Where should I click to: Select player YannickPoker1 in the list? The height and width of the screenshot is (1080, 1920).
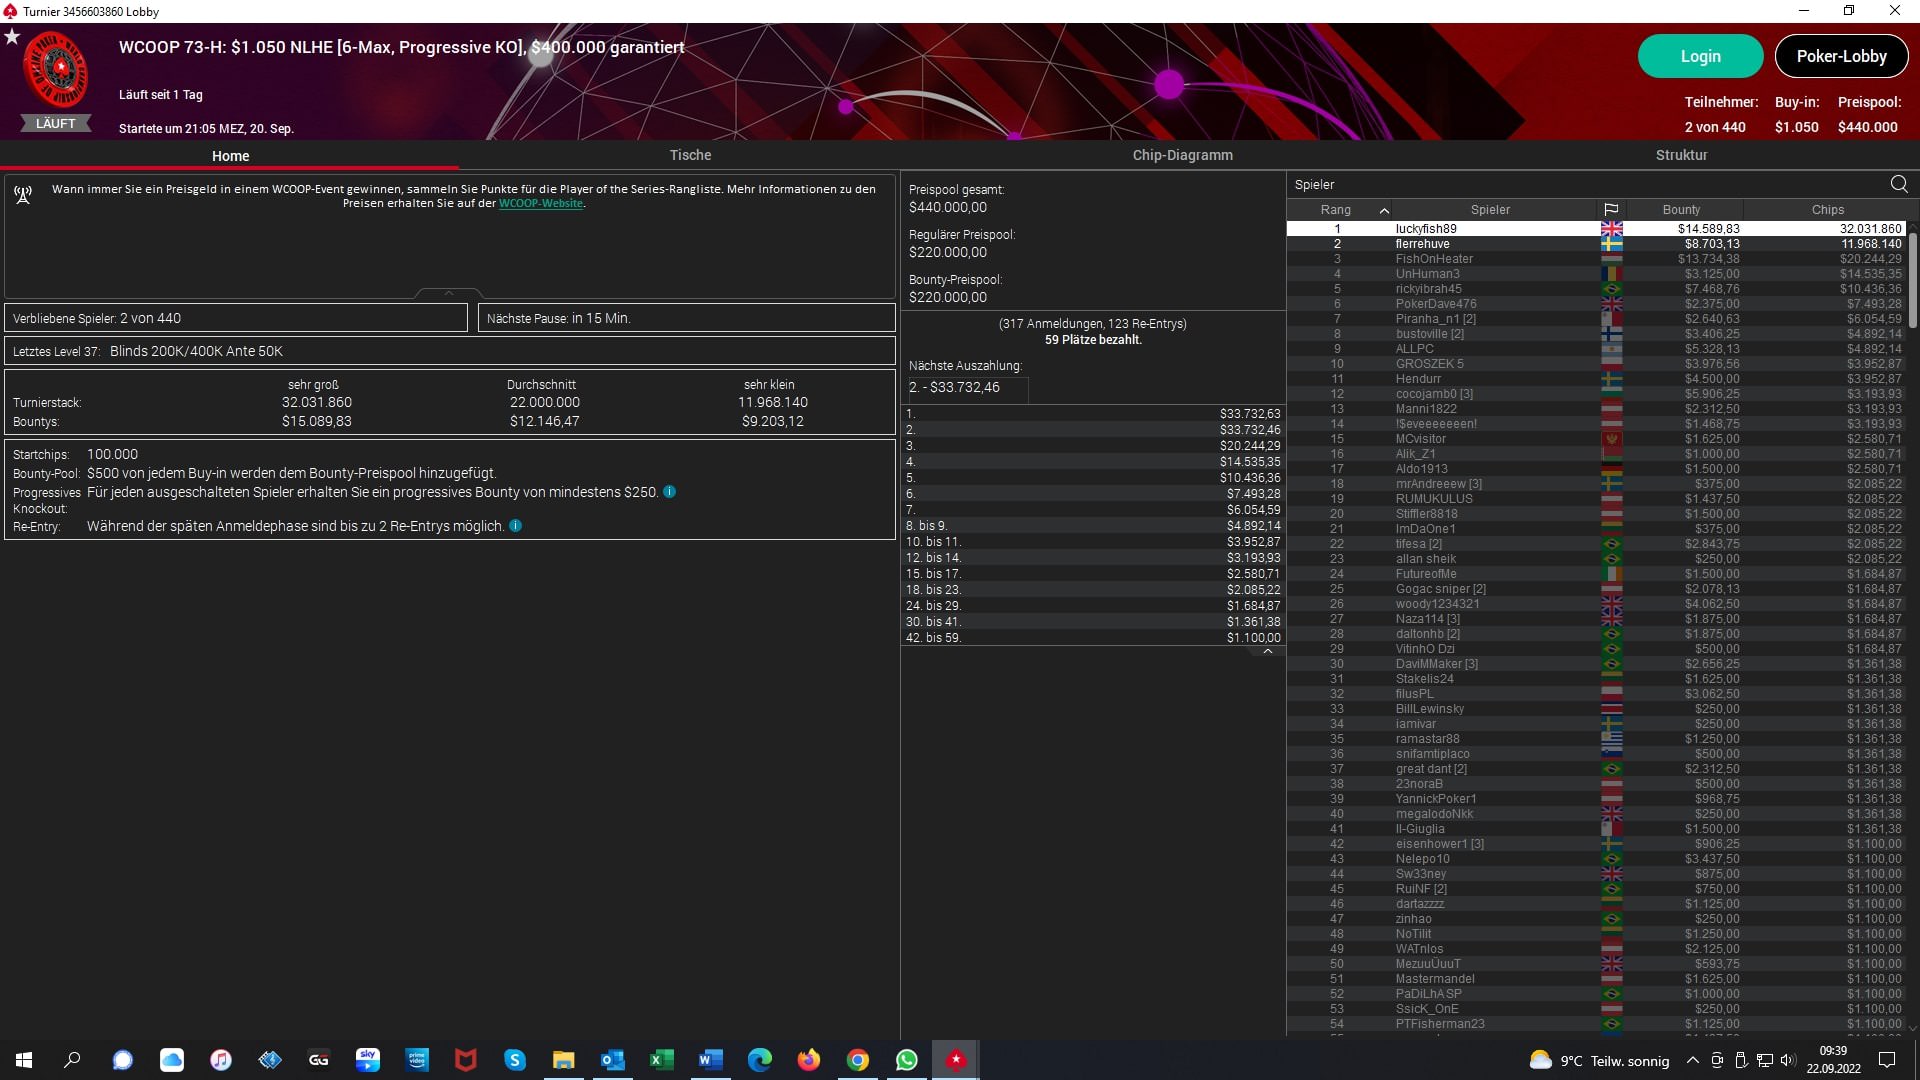coord(1596,799)
